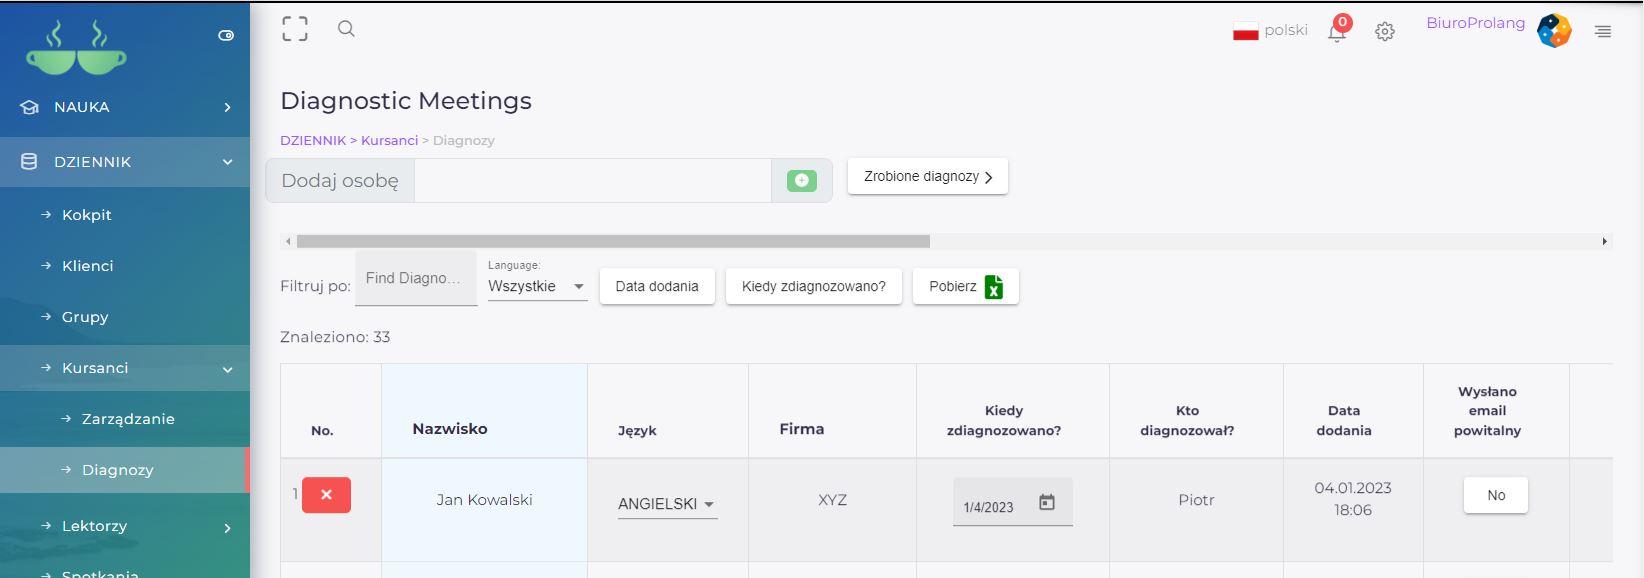Toggle welcome email sent 'No' button
The width and height of the screenshot is (1644, 578).
(1495, 495)
